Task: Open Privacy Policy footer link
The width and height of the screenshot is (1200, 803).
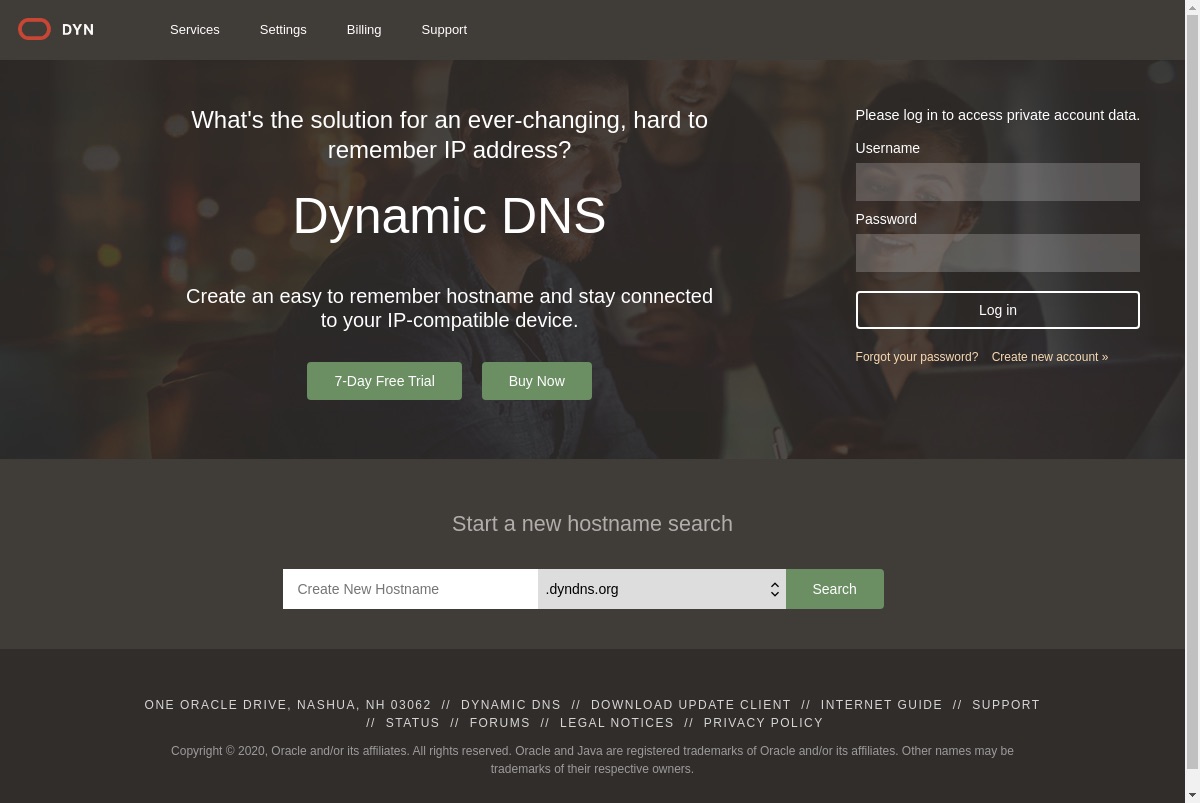Action: 763,723
